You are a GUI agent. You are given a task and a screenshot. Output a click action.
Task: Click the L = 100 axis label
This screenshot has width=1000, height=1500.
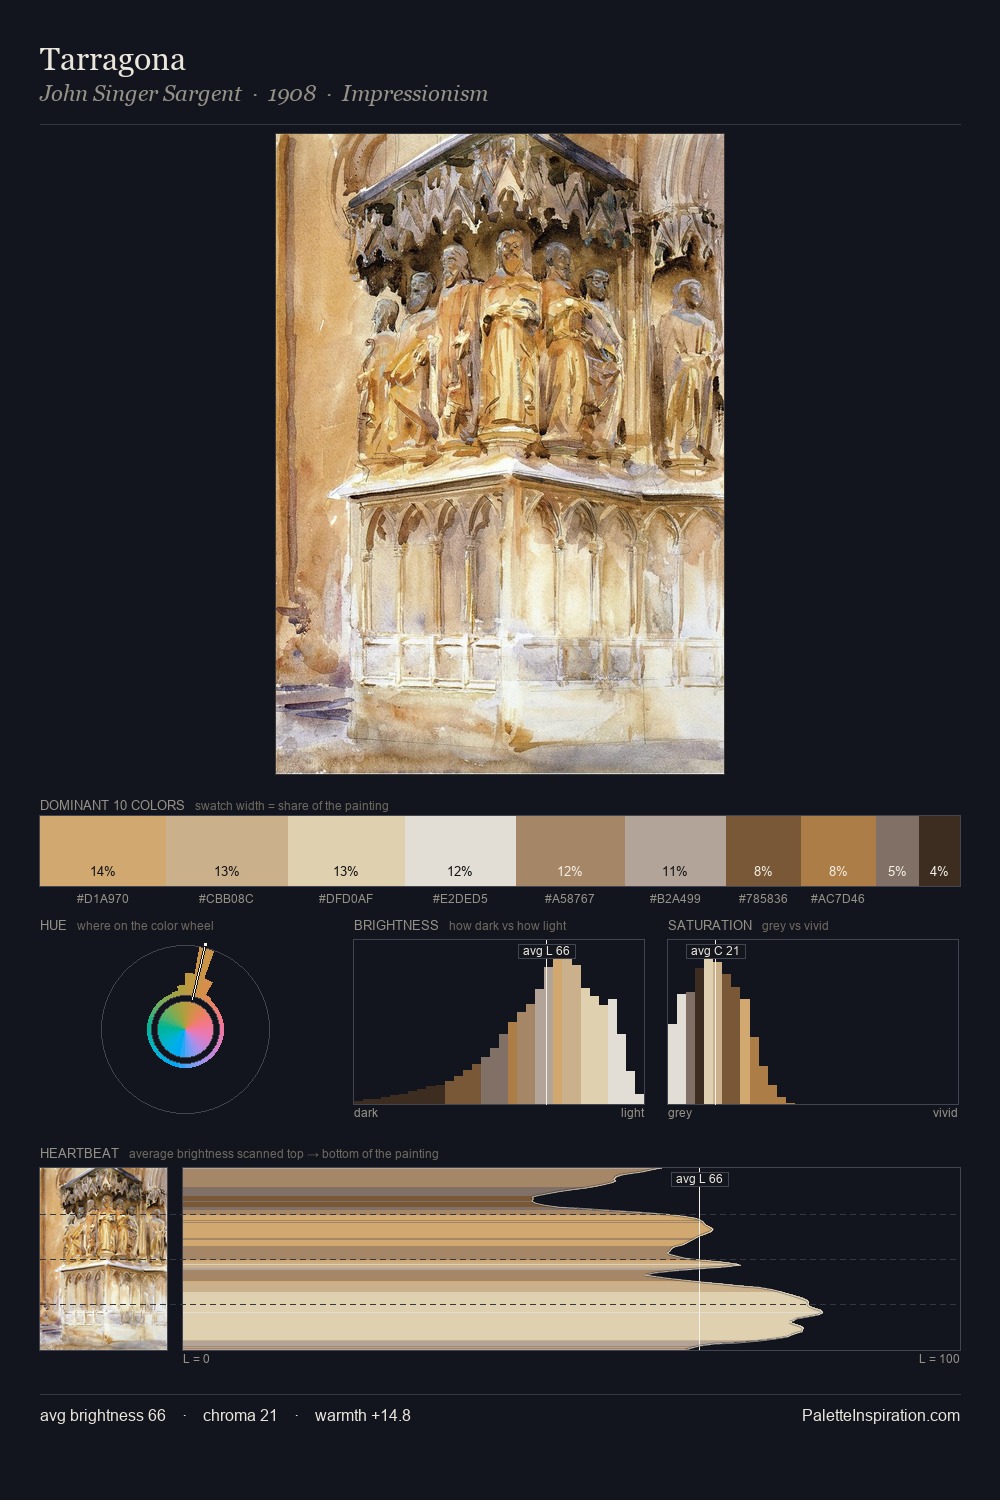tap(939, 1359)
